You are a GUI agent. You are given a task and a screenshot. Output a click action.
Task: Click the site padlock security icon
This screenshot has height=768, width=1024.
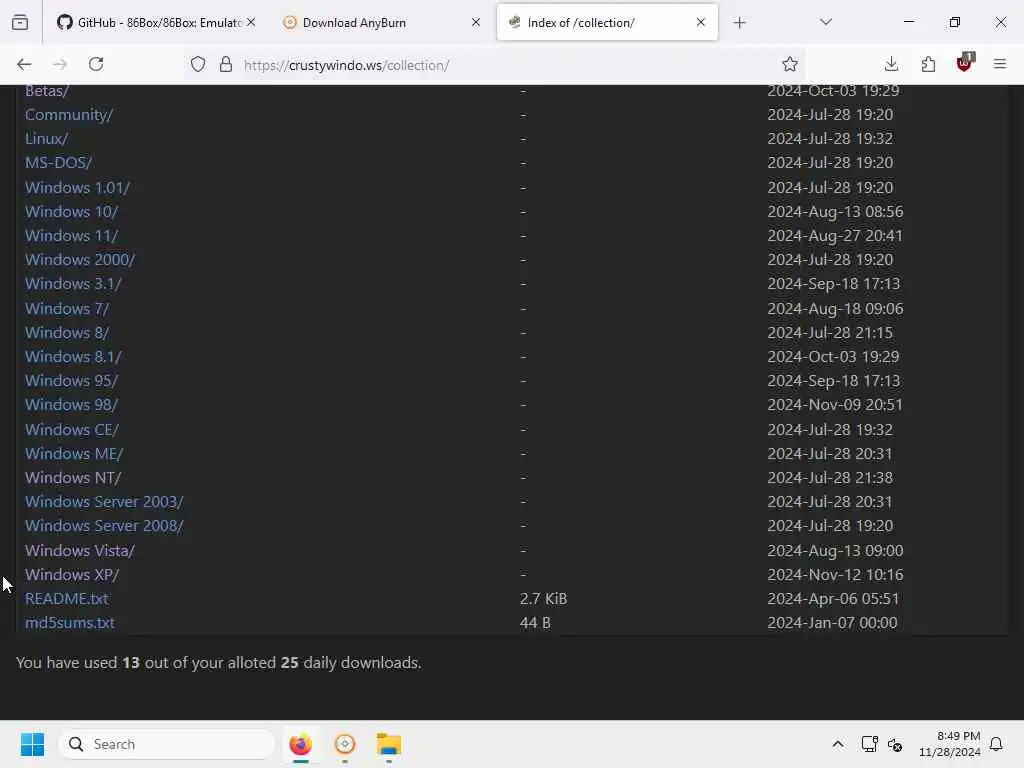tap(226, 65)
